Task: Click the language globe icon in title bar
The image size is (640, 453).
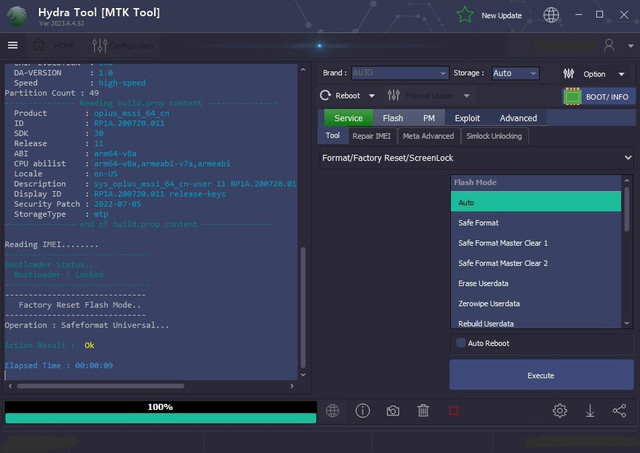Action: (x=551, y=15)
